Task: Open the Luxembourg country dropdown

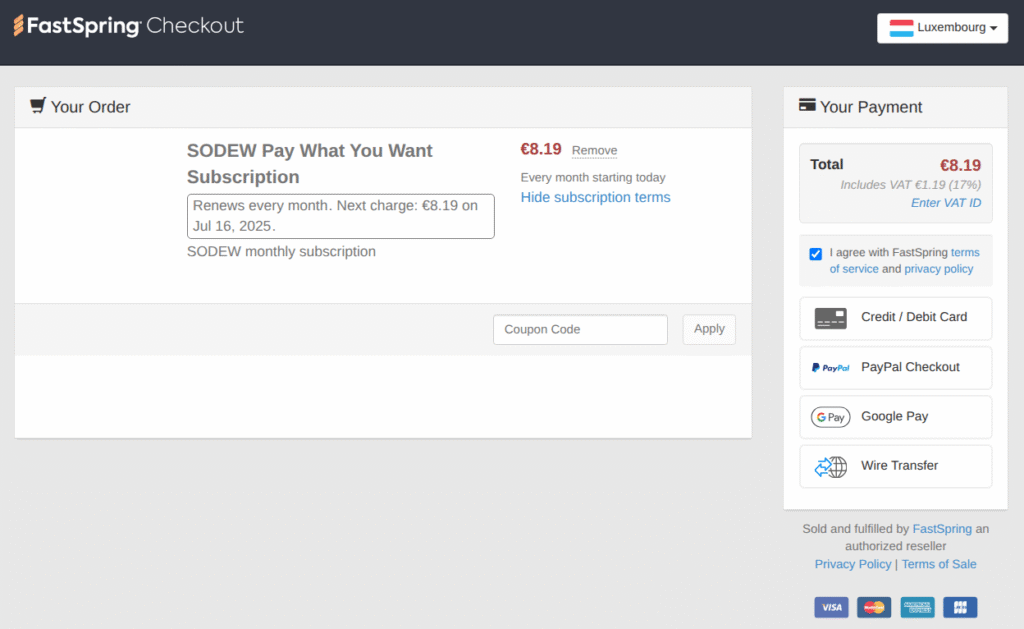Action: [x=942, y=28]
